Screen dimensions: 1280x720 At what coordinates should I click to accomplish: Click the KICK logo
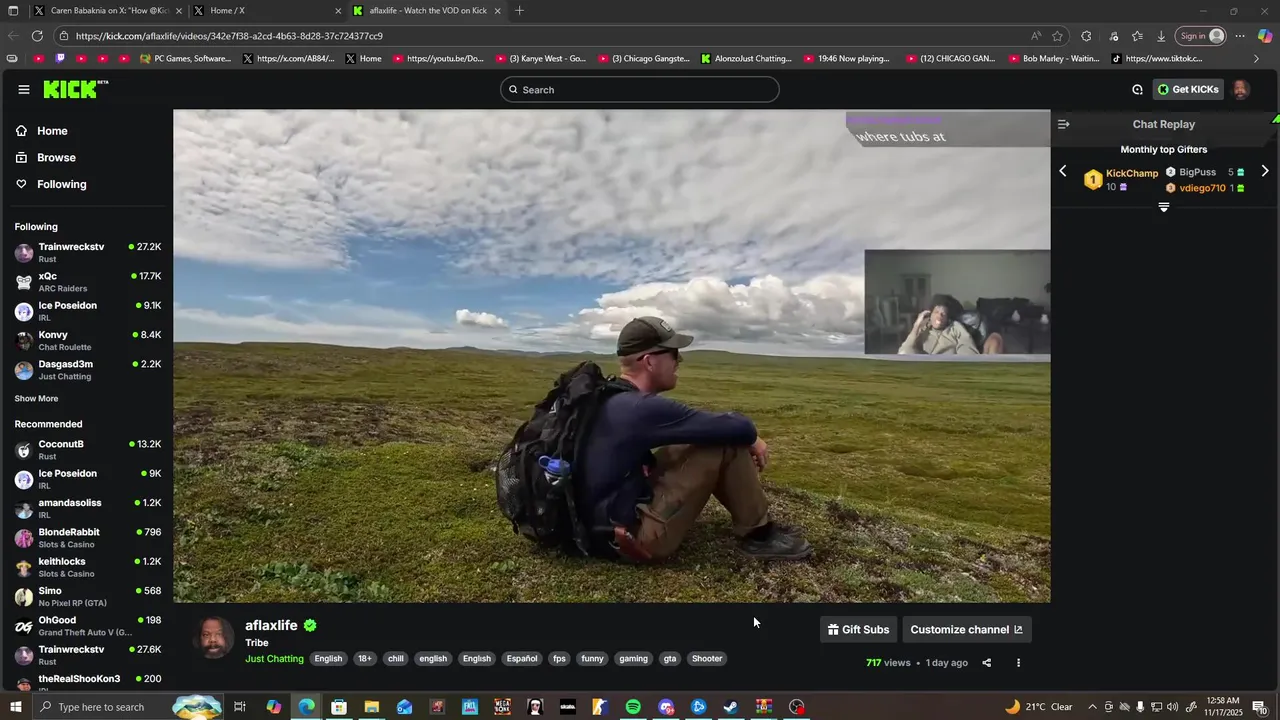coord(75,90)
